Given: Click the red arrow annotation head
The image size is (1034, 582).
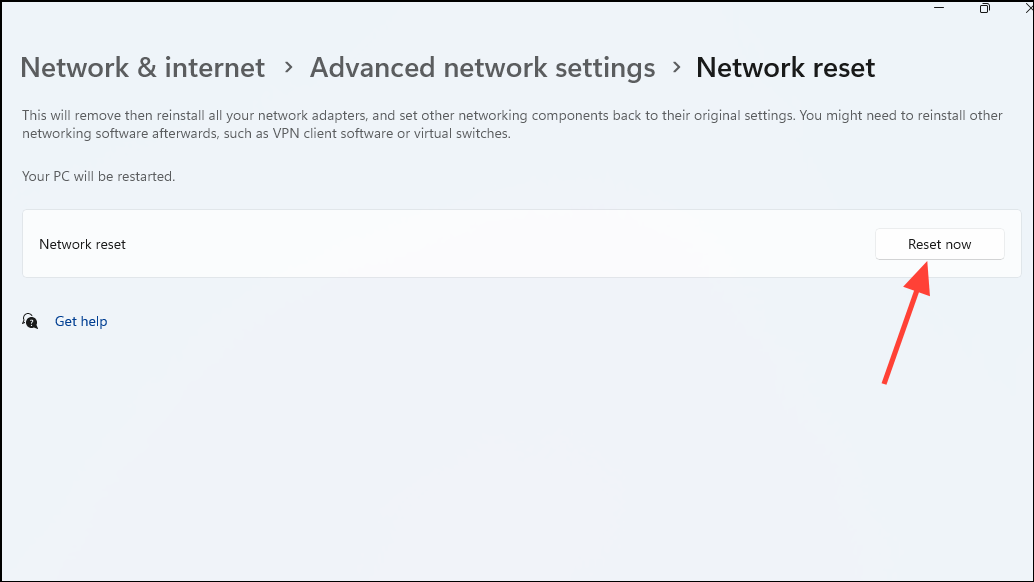Looking at the screenshot, I should 919,279.
